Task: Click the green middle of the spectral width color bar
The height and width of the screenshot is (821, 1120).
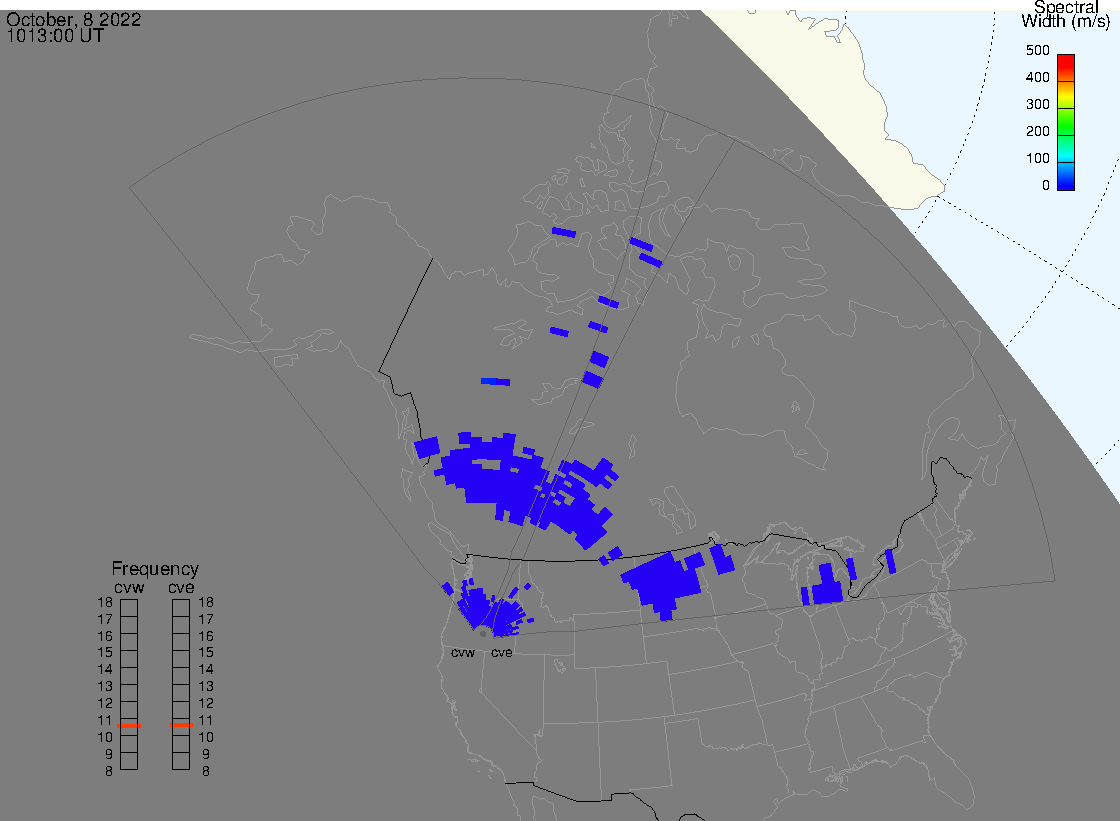Action: pyautogui.click(x=1066, y=122)
